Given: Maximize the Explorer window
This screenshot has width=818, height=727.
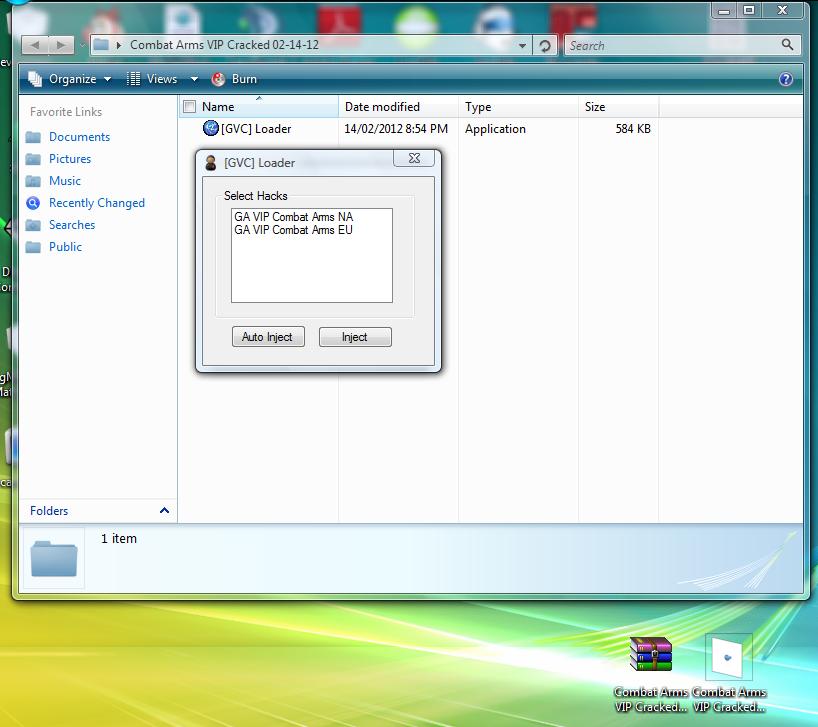Looking at the screenshot, I should [x=749, y=10].
